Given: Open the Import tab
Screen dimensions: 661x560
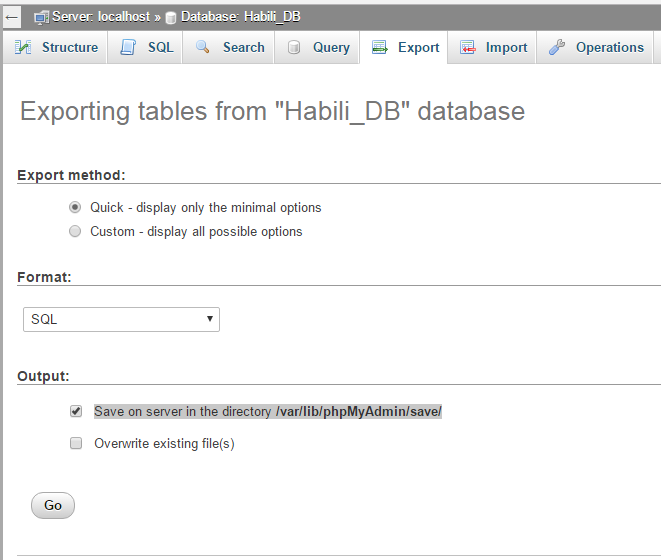Looking at the screenshot, I should pos(506,47).
